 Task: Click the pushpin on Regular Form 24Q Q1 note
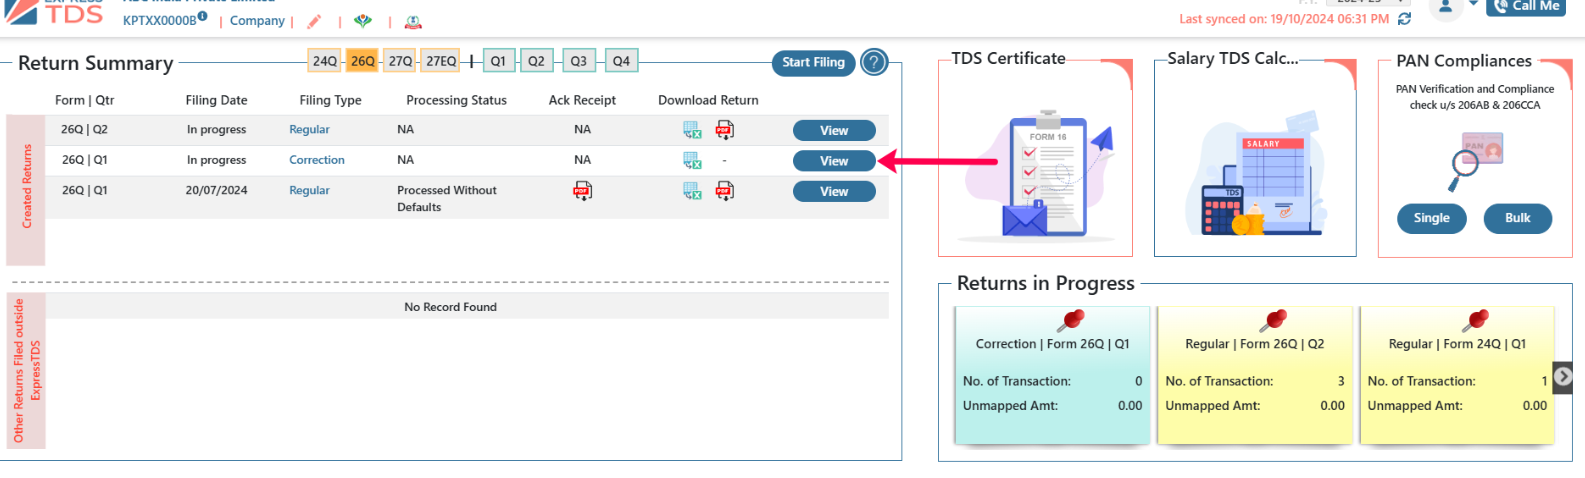coord(1475,320)
